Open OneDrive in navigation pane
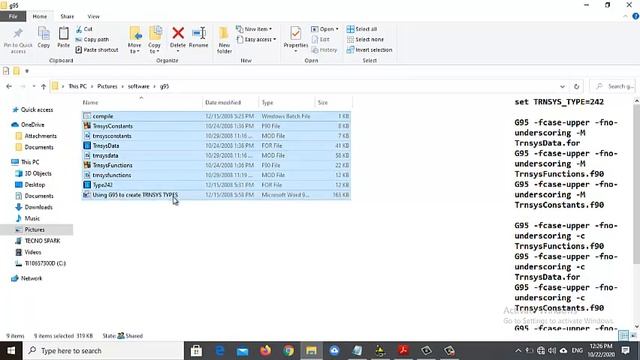Viewport: 640px width, 360px height. click(x=28, y=124)
